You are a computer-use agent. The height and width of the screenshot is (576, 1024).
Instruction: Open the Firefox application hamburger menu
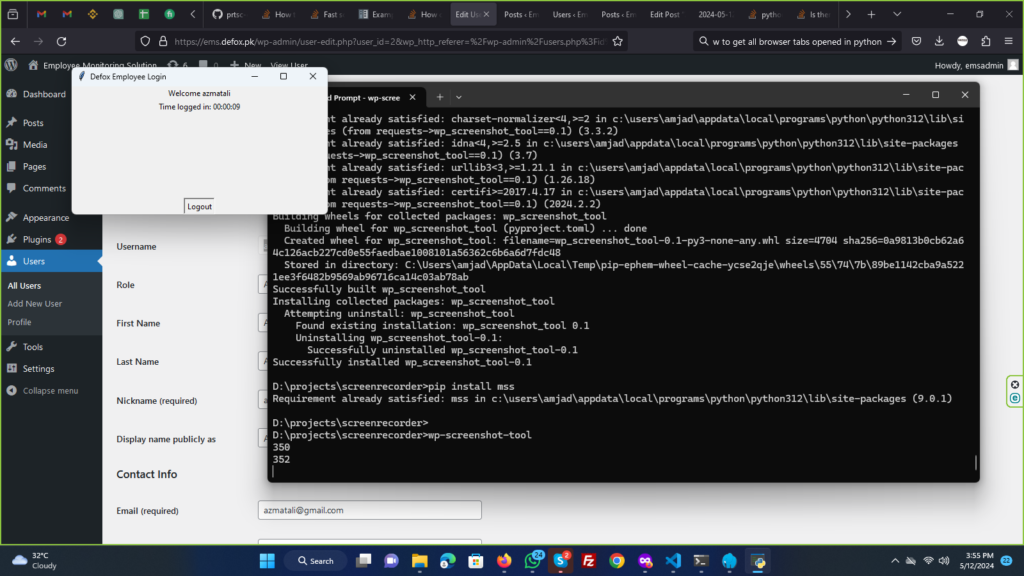(x=1009, y=41)
